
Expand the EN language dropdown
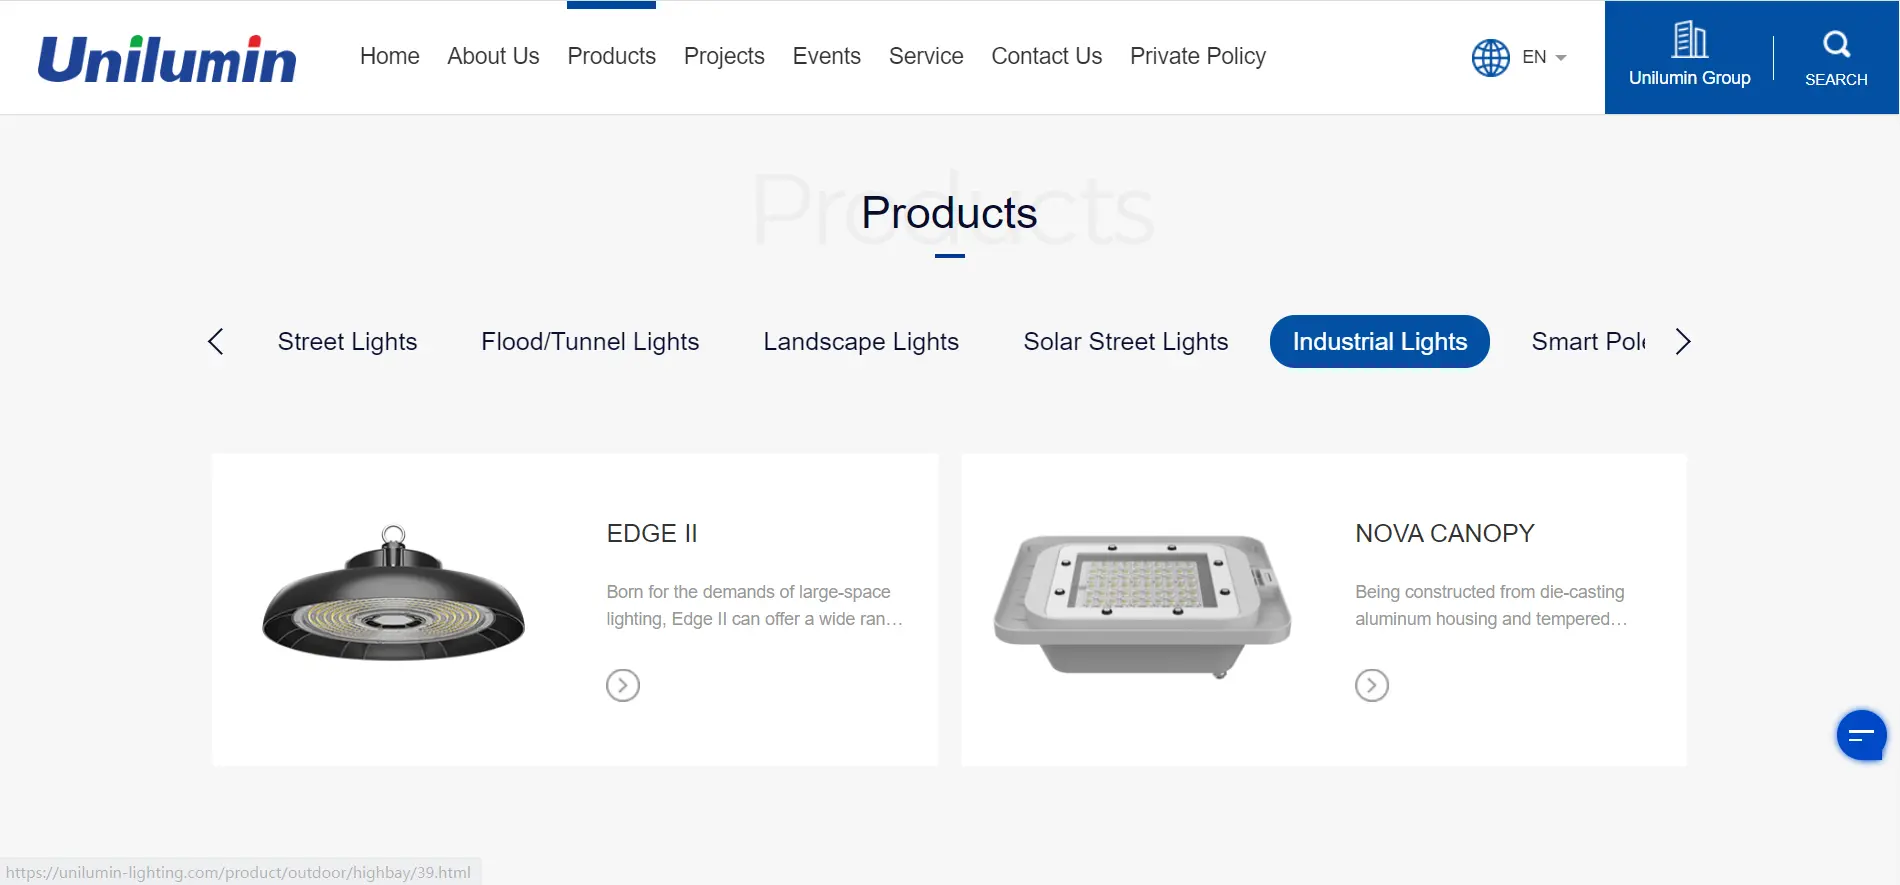(1544, 58)
